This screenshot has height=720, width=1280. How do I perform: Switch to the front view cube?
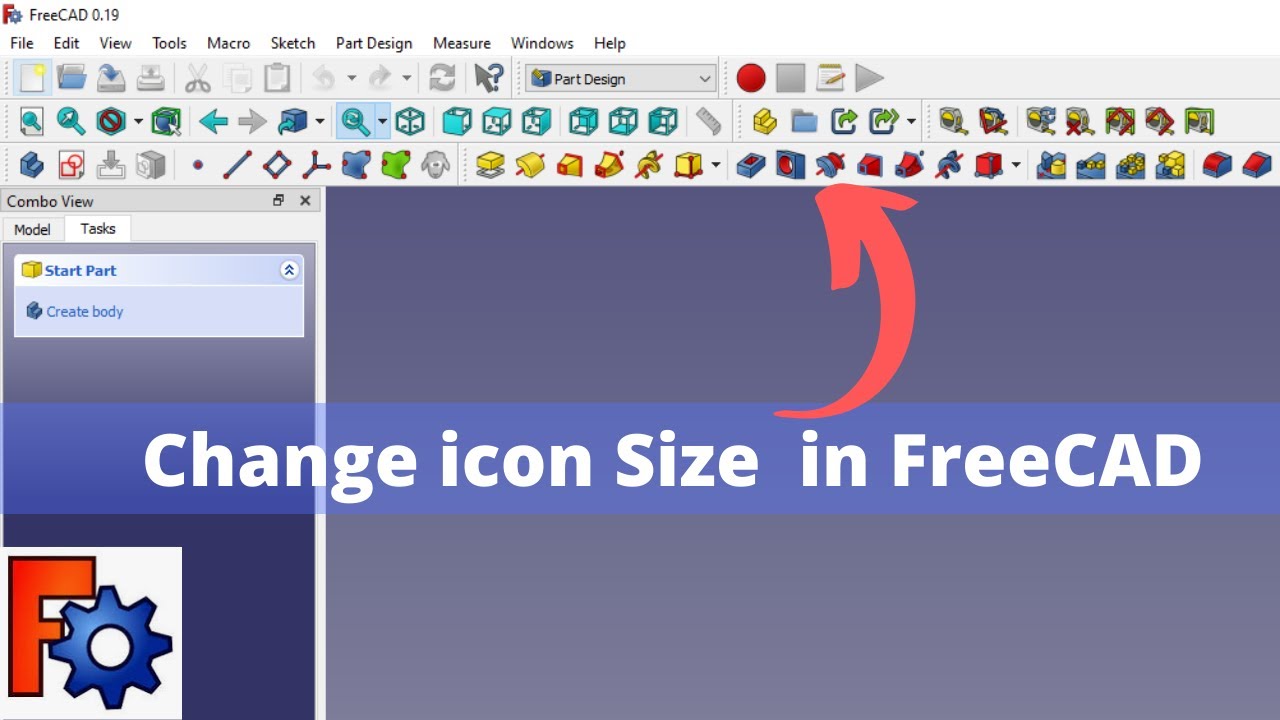pos(457,122)
